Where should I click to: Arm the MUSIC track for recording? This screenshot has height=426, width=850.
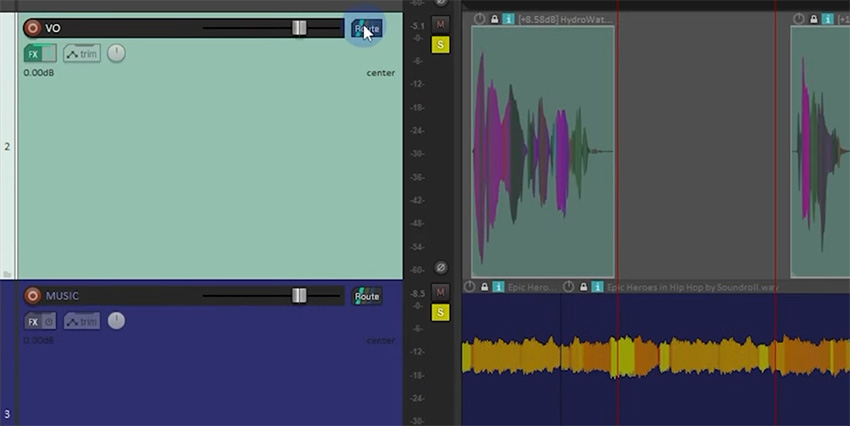point(32,296)
